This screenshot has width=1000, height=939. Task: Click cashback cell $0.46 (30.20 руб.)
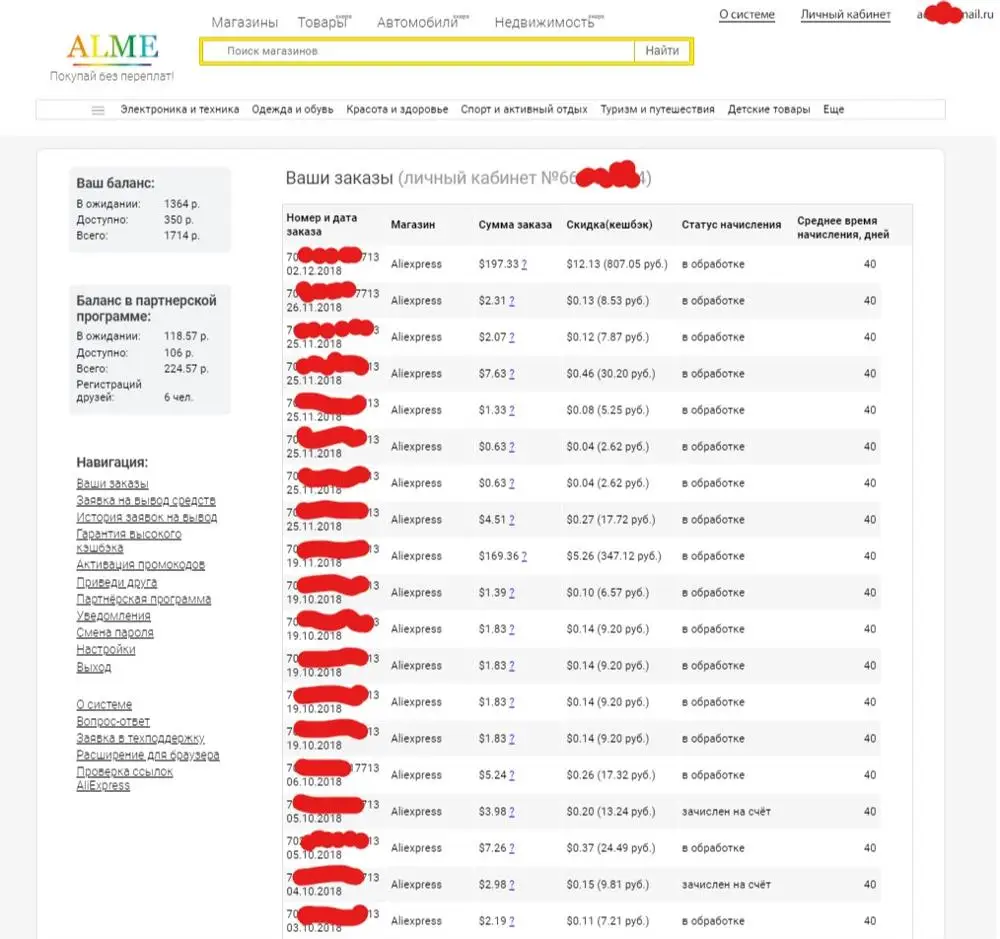(x=610, y=374)
